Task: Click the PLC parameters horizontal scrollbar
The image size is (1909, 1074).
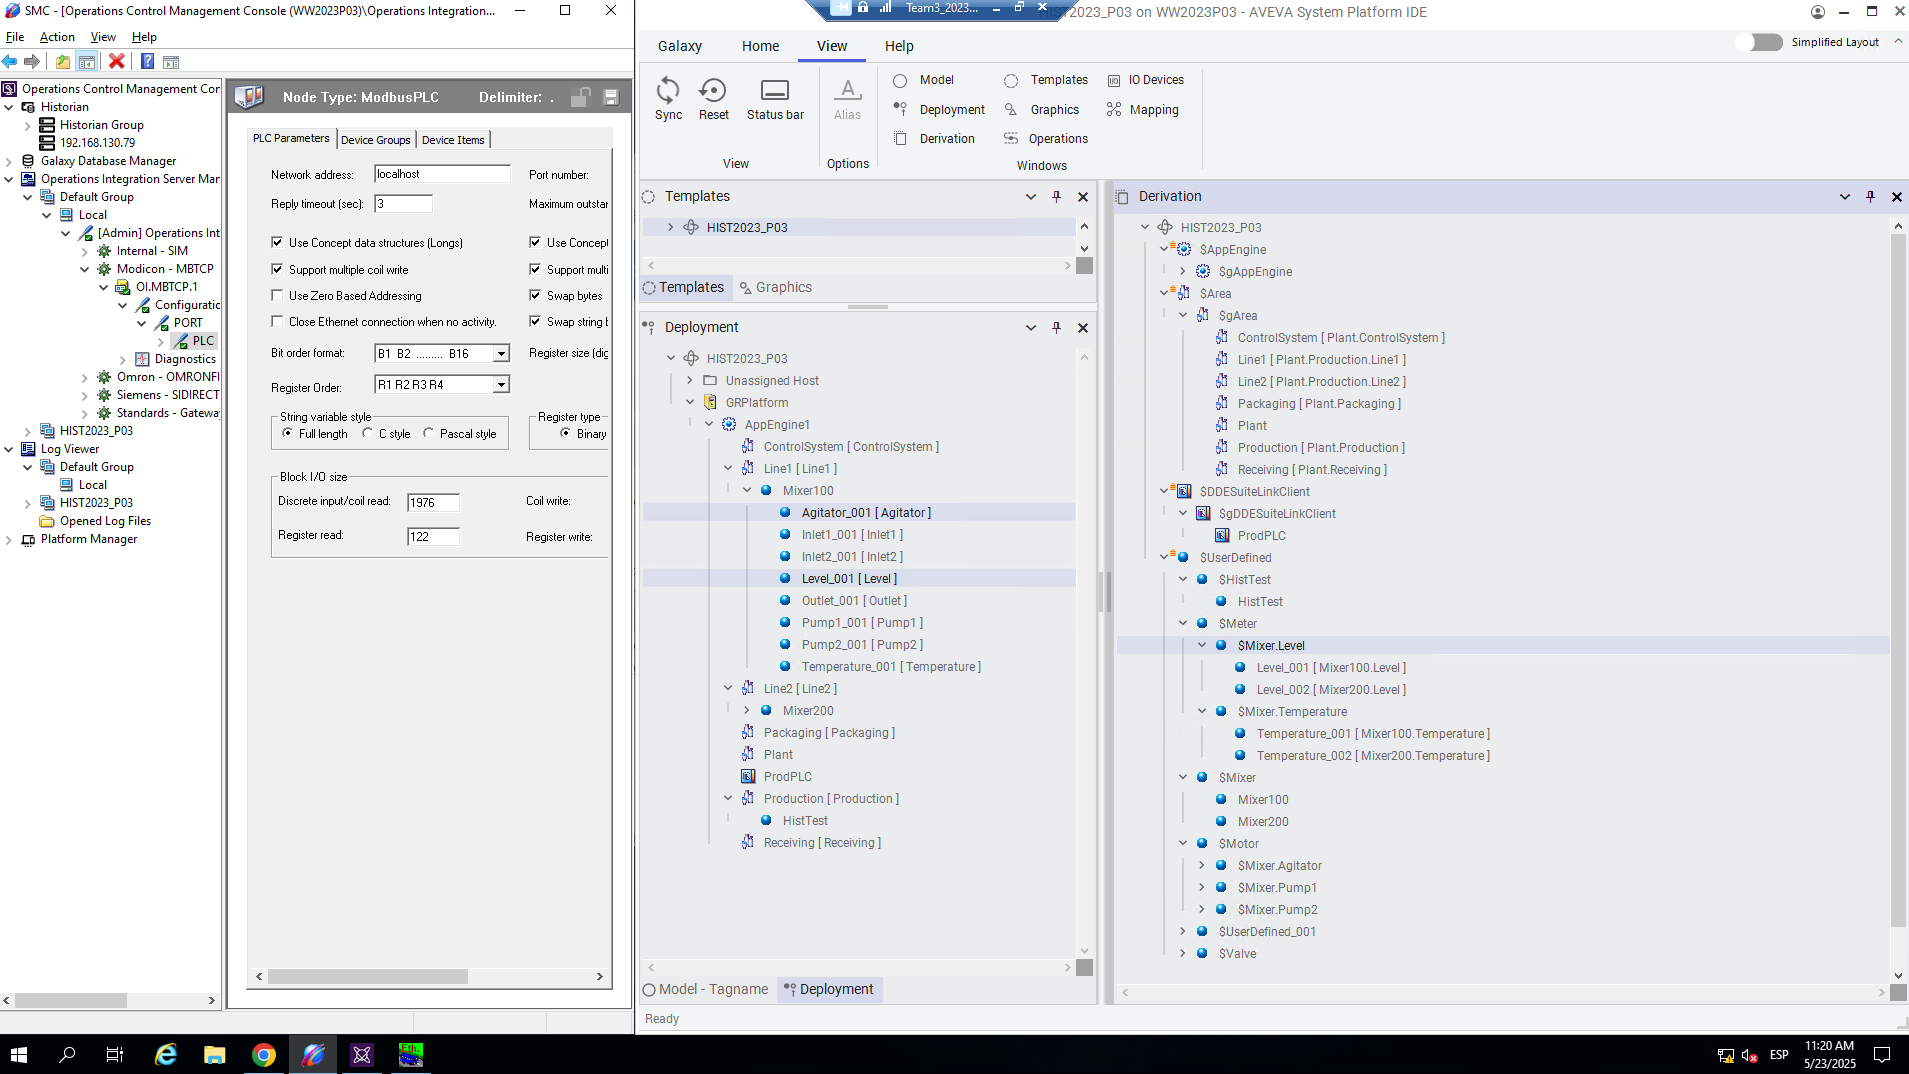Action: click(368, 976)
